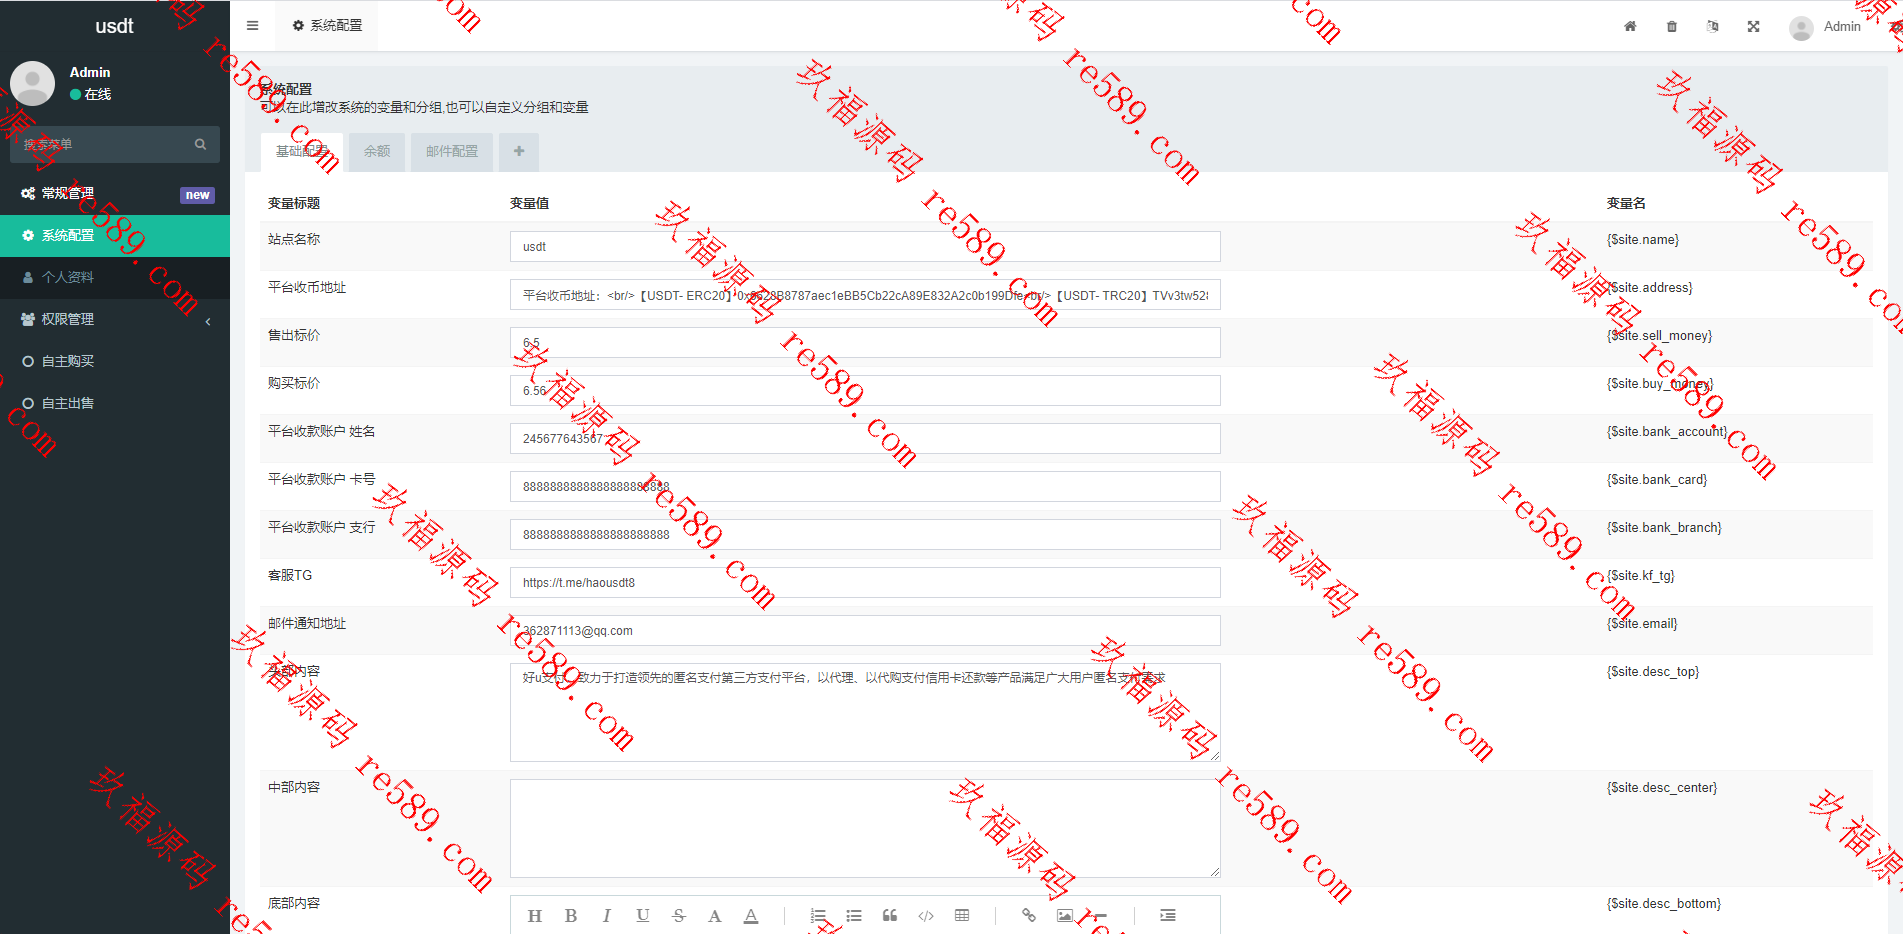Viewport: 1903px width, 934px height.
Task: Click the trash can cache-clear icon
Action: click(x=1672, y=26)
